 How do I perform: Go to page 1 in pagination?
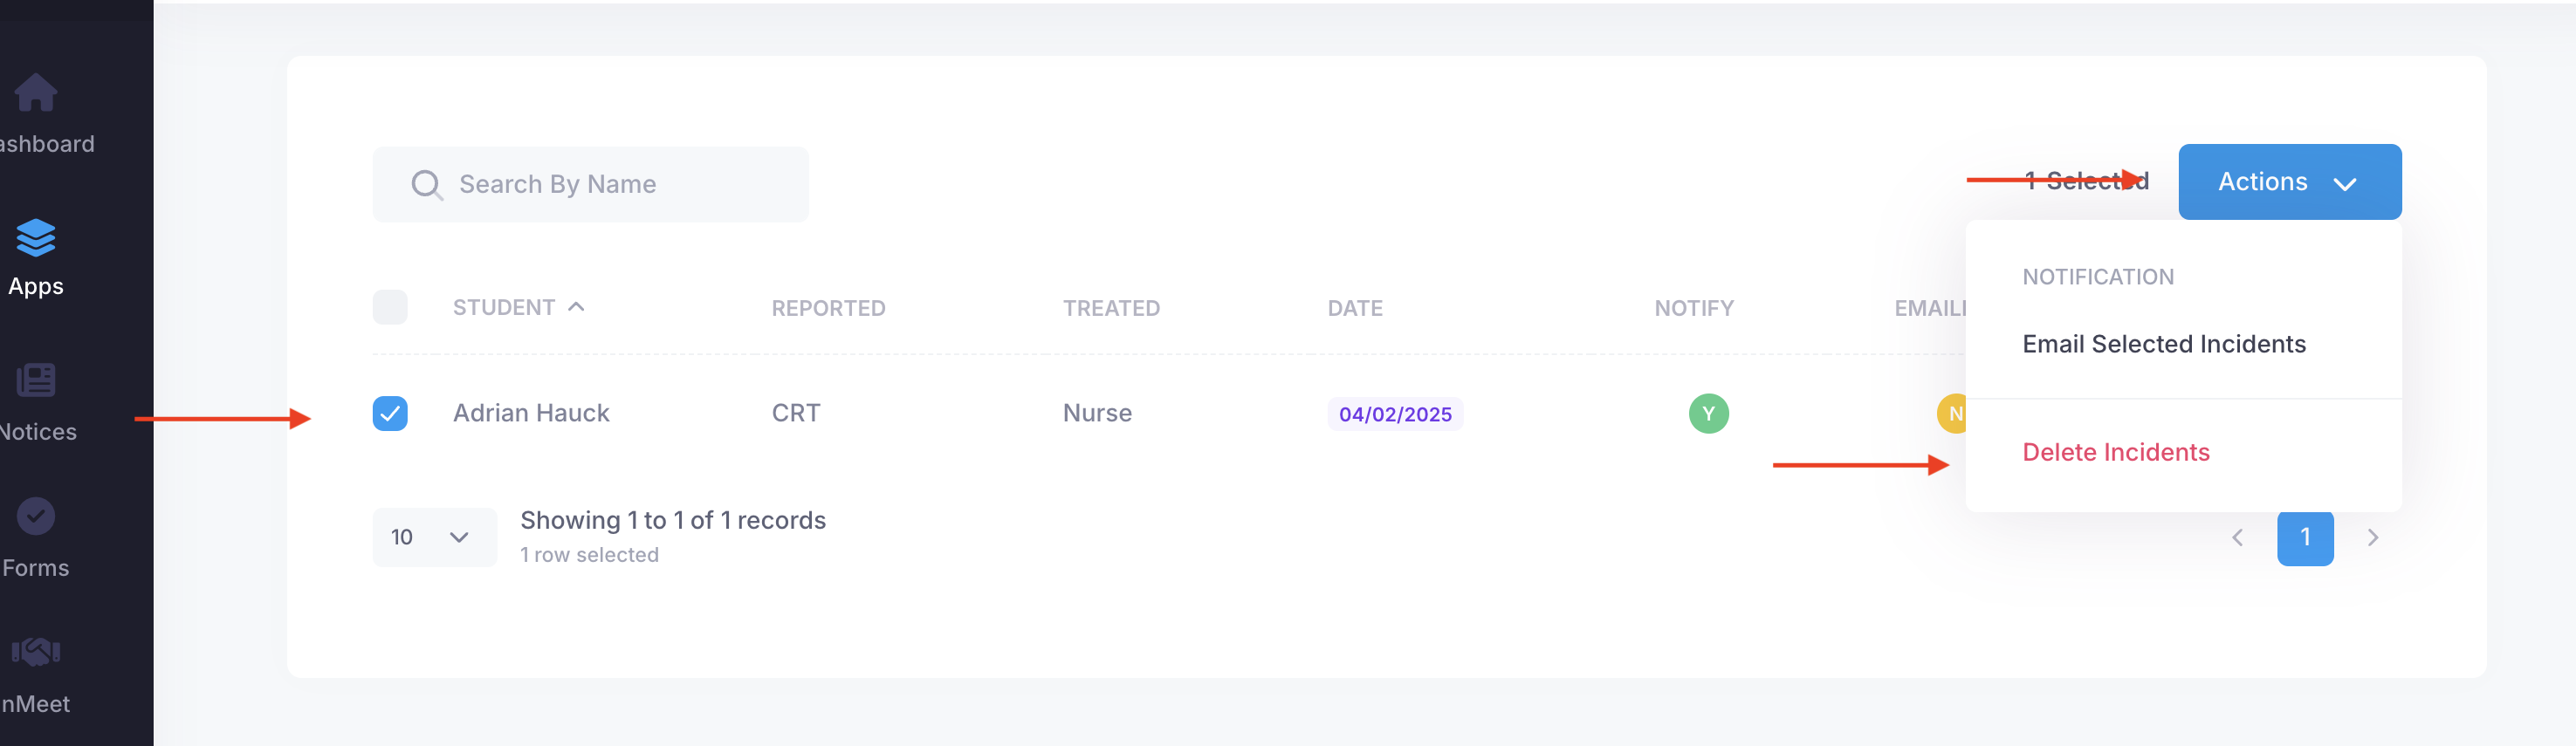2304,538
